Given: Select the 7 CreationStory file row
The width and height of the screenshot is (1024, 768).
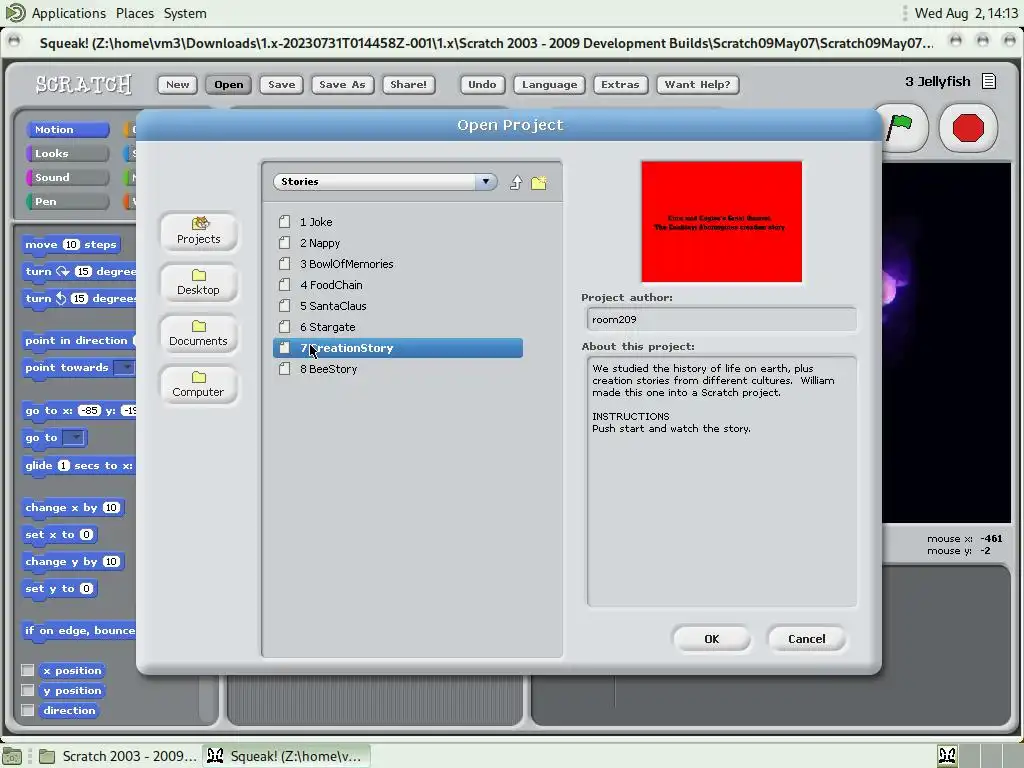Looking at the screenshot, I should (398, 348).
